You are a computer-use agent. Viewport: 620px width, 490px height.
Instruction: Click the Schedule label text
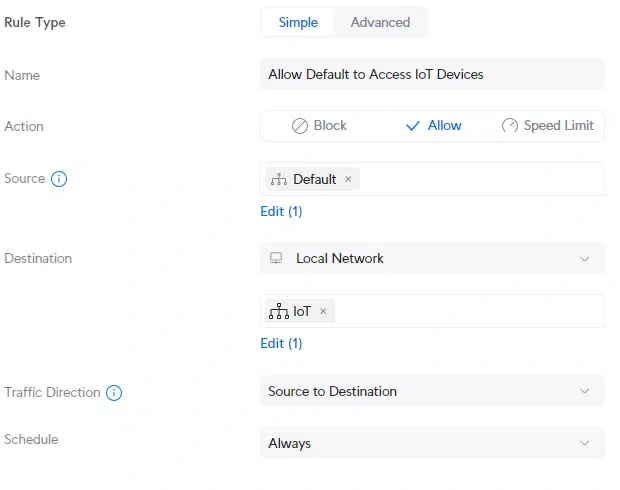(31, 439)
